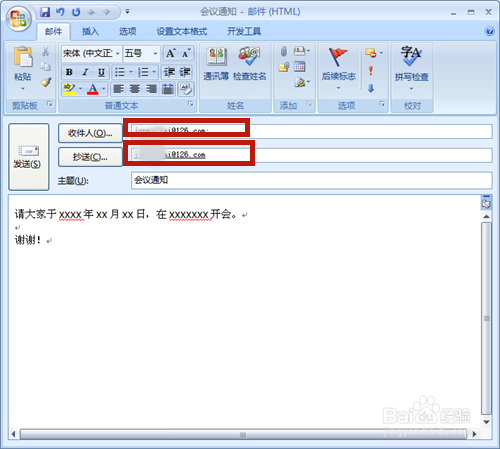Open the 选项 ribbon tab
This screenshot has height=449, width=500.
pos(128,31)
